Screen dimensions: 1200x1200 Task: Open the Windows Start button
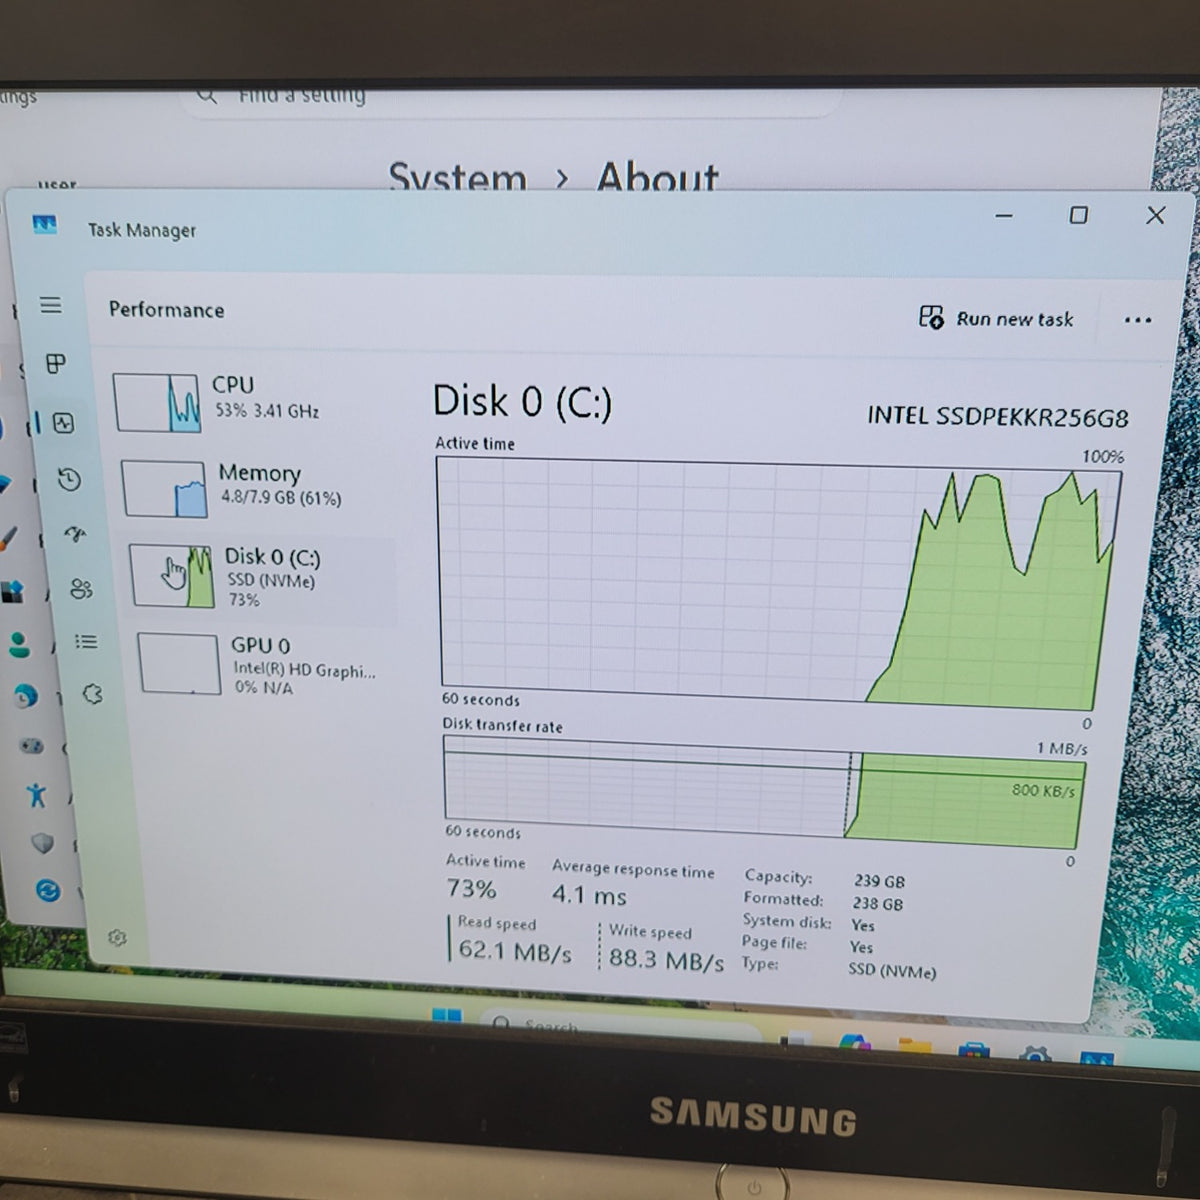pos(447,1017)
